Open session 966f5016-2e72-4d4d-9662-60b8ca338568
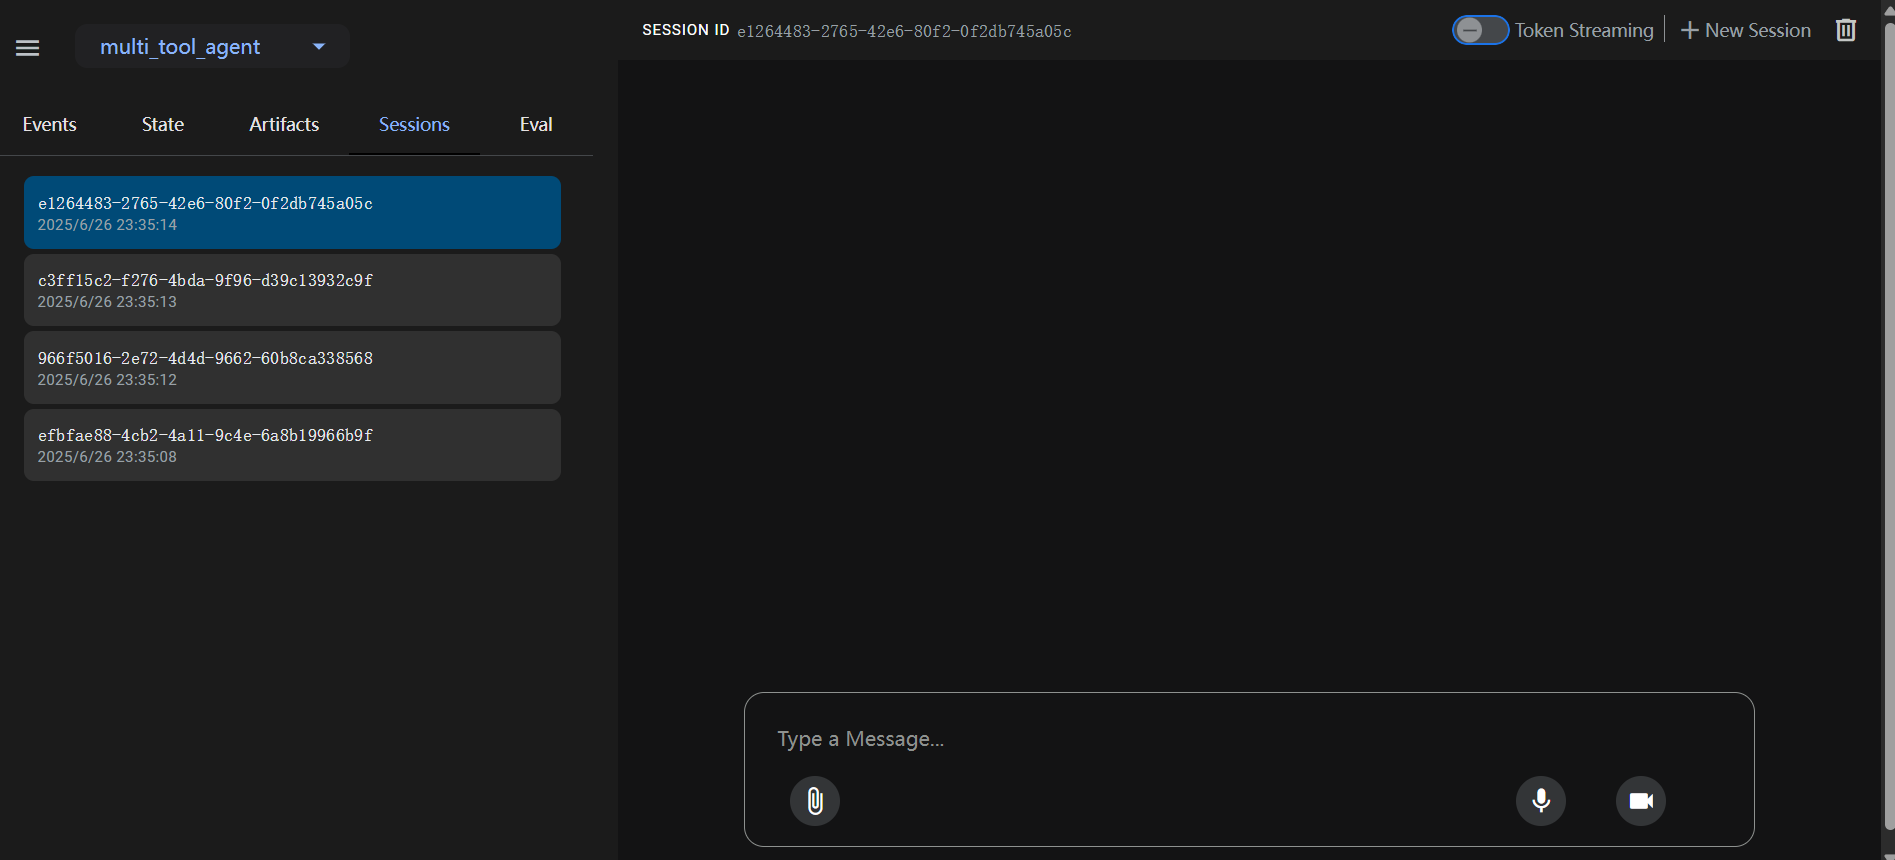 (292, 367)
